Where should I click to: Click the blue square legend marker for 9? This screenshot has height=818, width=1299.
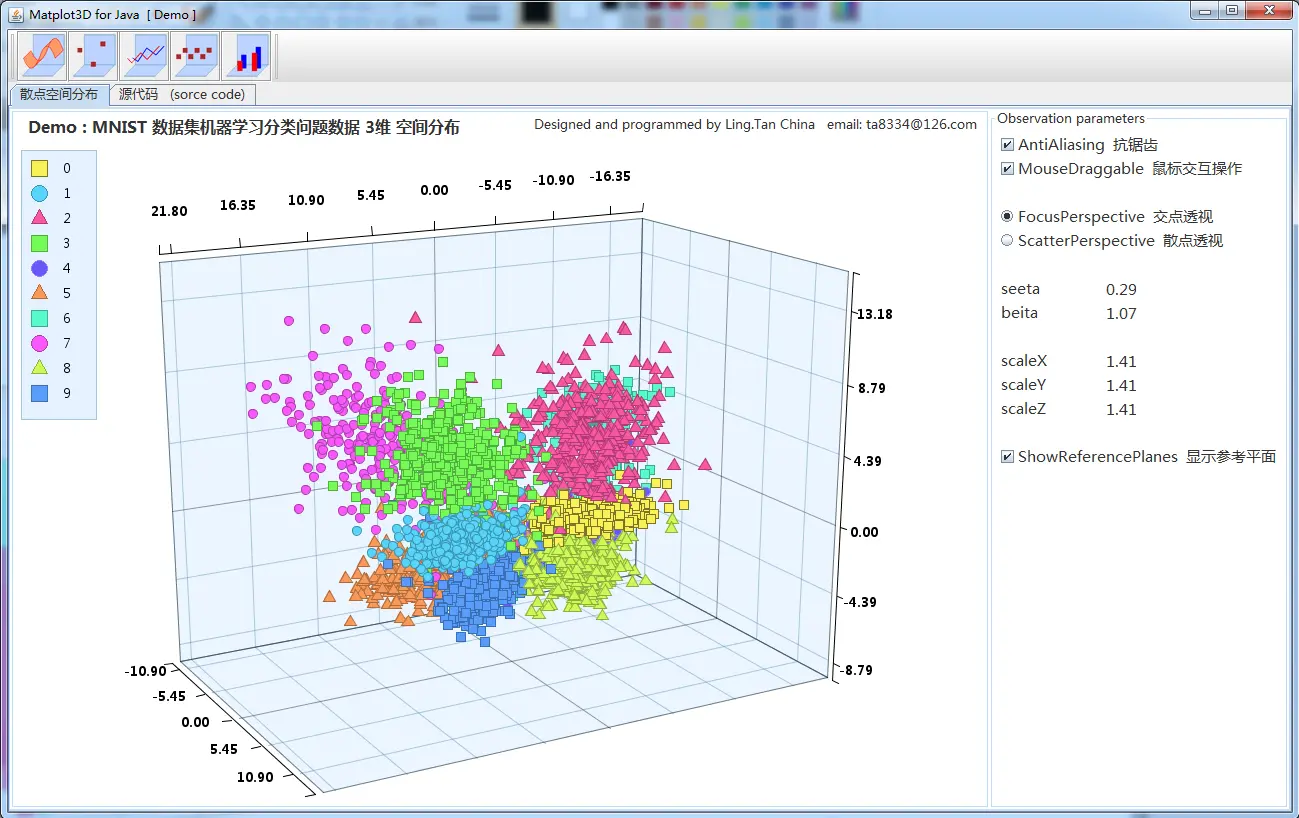pos(40,393)
